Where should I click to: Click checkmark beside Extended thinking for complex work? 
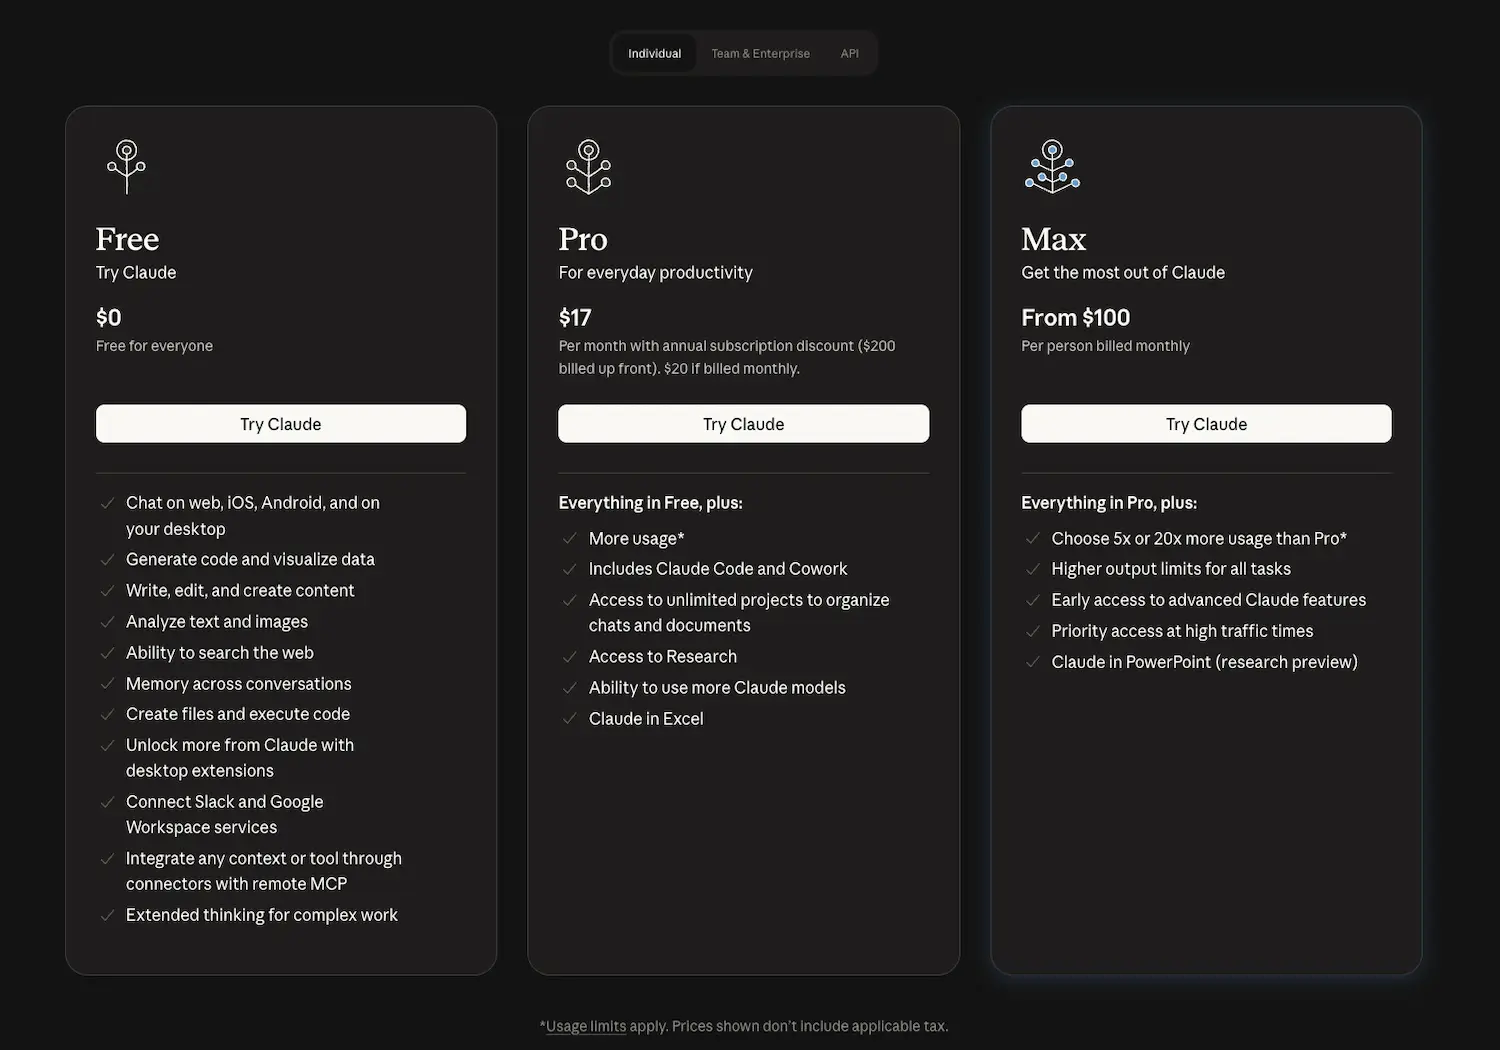pos(107,916)
